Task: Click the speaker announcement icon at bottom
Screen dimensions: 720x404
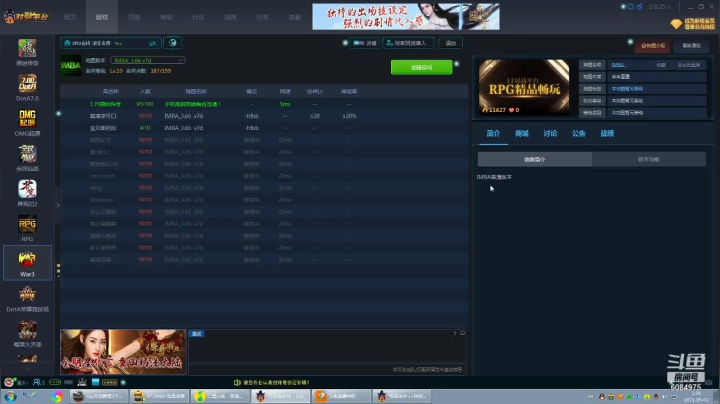Action: (237, 382)
